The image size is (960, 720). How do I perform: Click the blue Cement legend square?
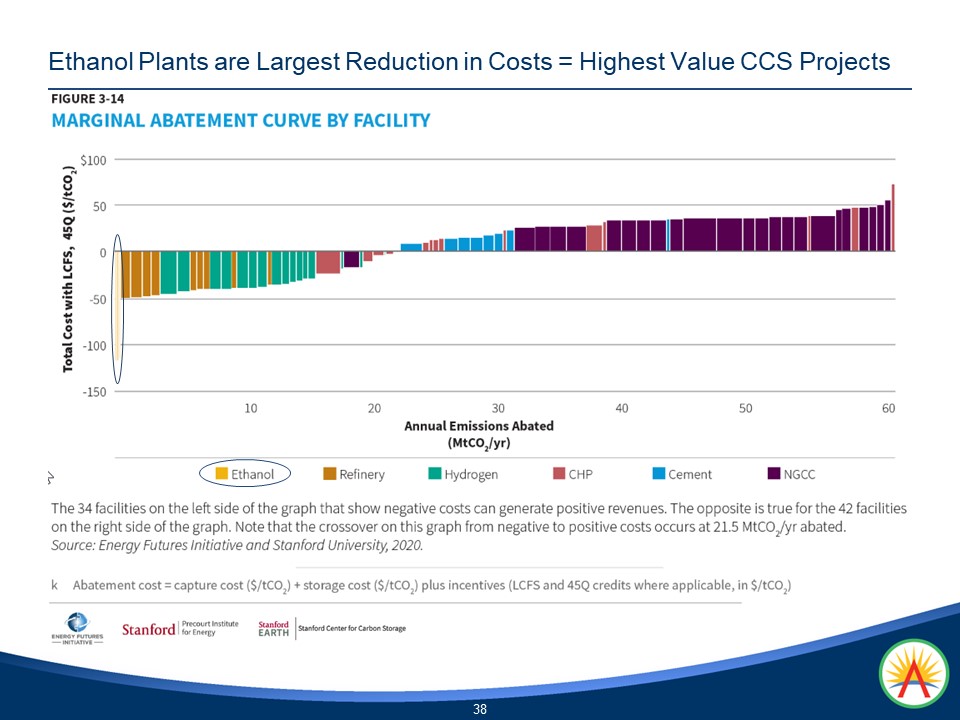659,474
